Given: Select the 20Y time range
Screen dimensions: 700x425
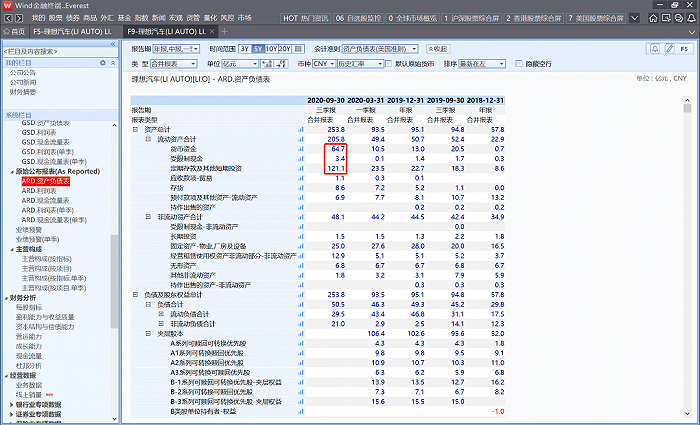Looking at the screenshot, I should pyautogui.click(x=285, y=49).
